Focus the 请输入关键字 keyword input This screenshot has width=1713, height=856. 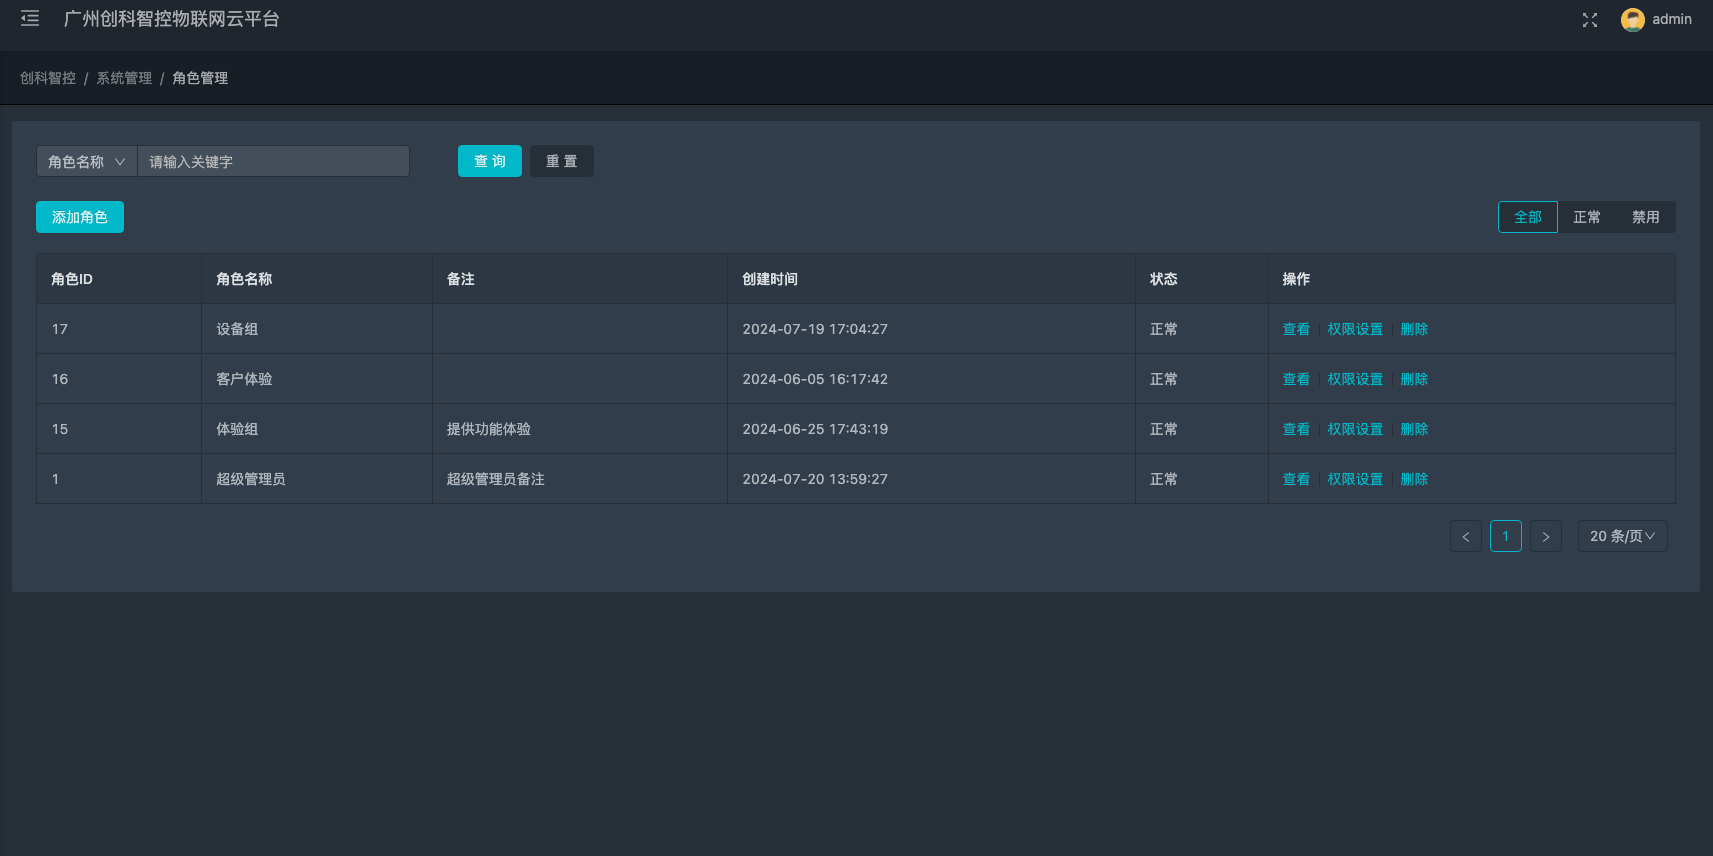point(273,162)
